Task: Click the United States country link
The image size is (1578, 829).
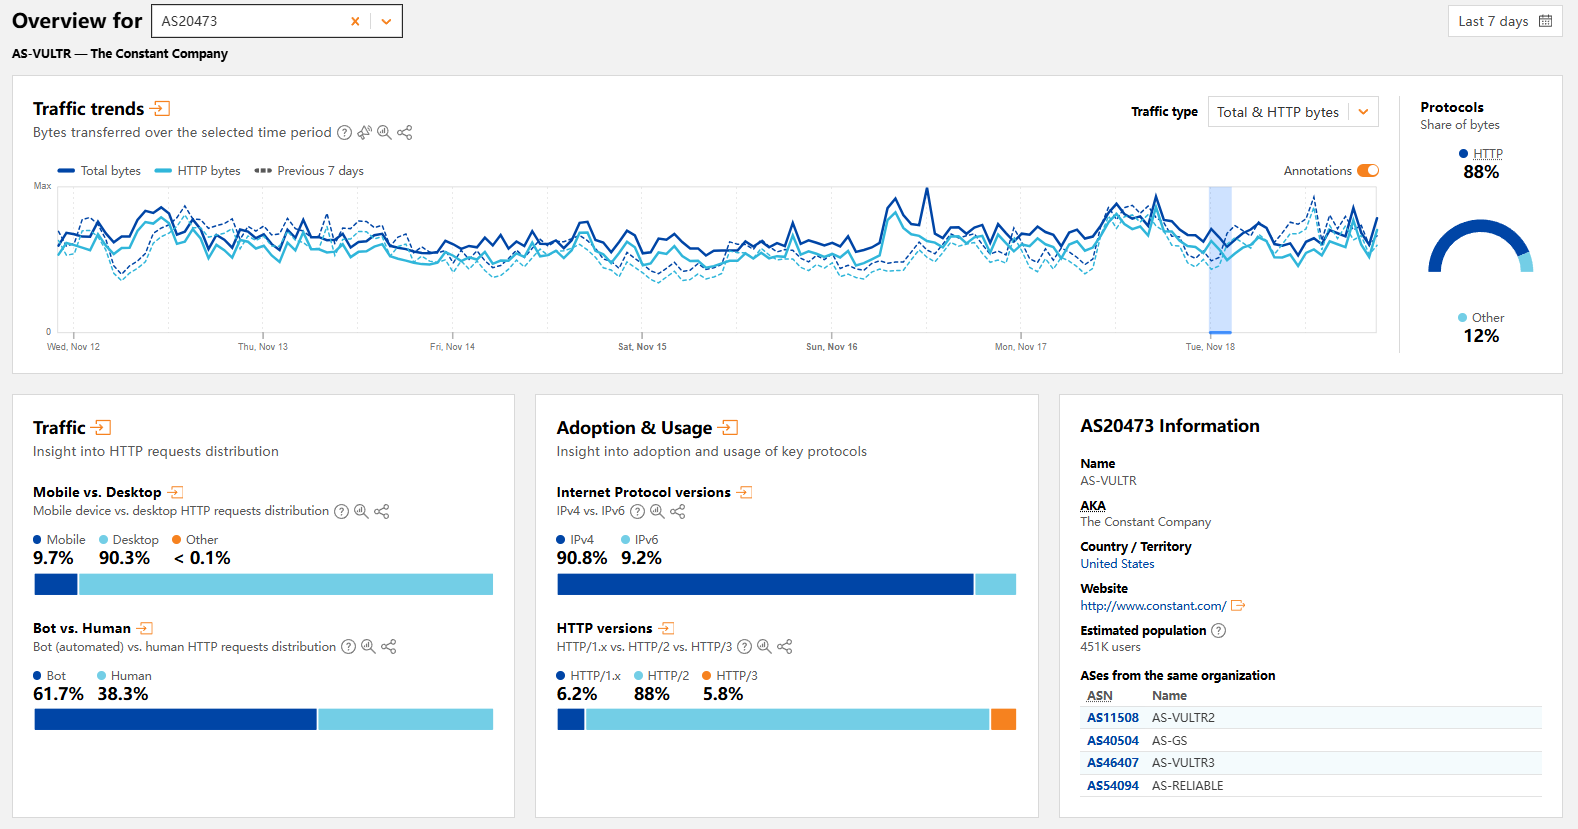Action: (1117, 564)
